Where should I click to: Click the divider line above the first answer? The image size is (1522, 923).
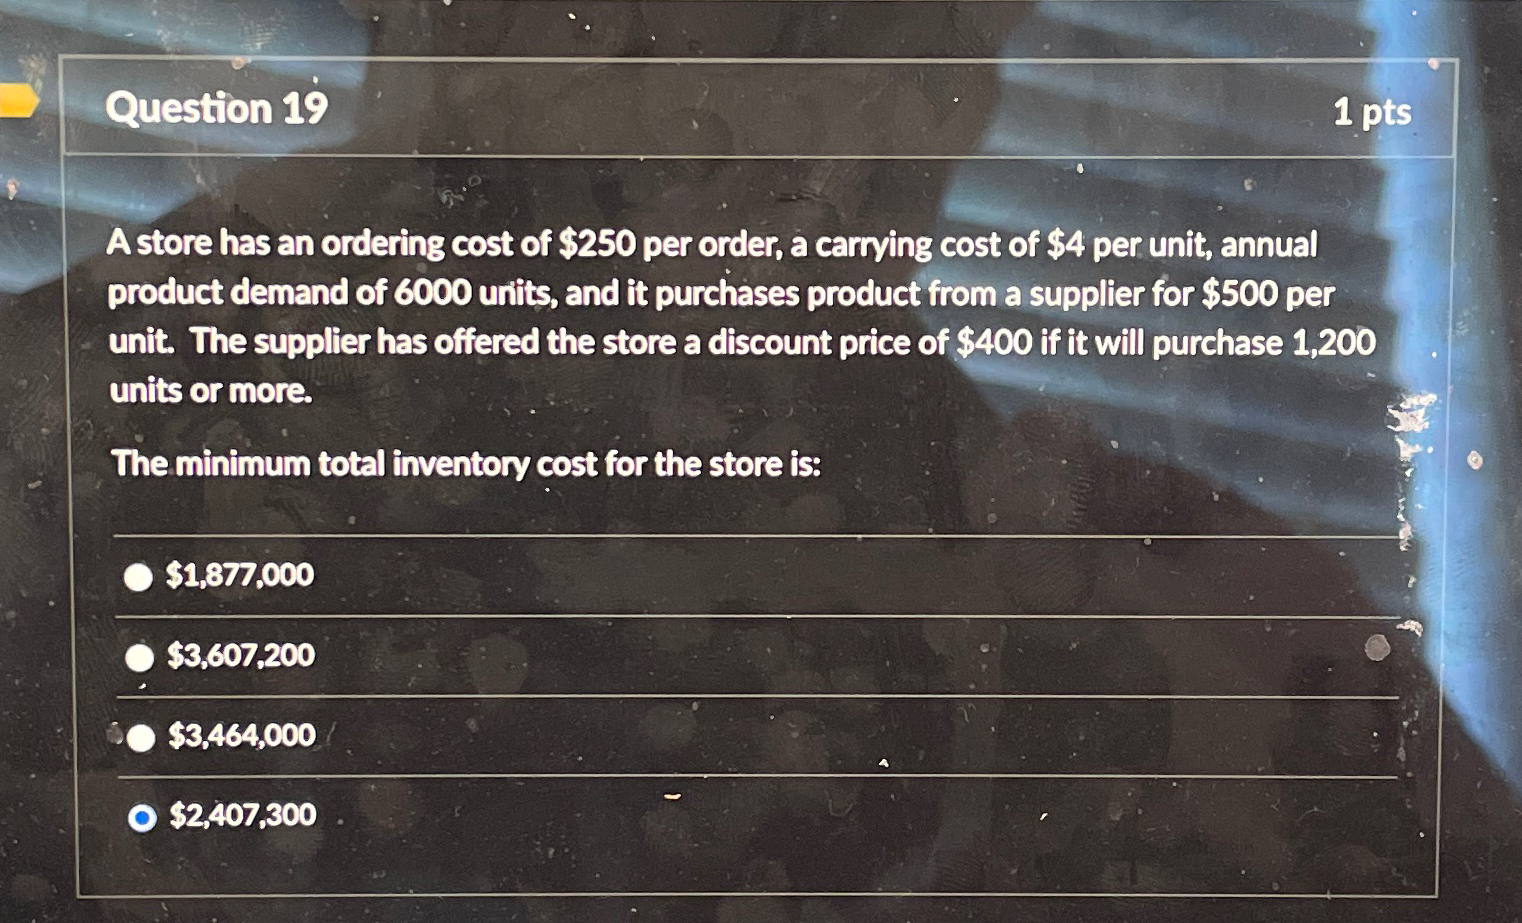(x=760, y=533)
